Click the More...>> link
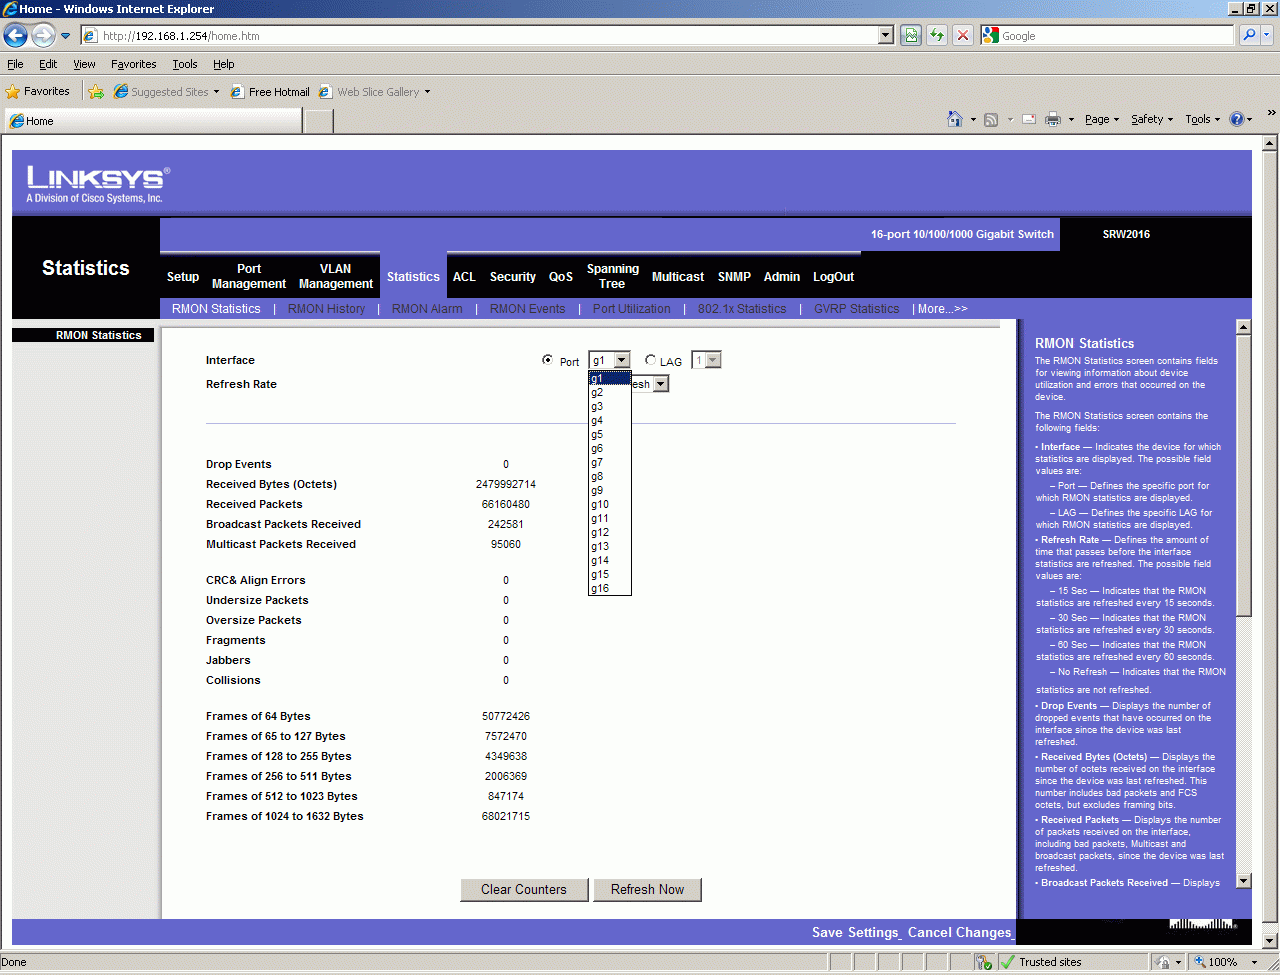Viewport: 1280px width, 975px height. tap(943, 309)
